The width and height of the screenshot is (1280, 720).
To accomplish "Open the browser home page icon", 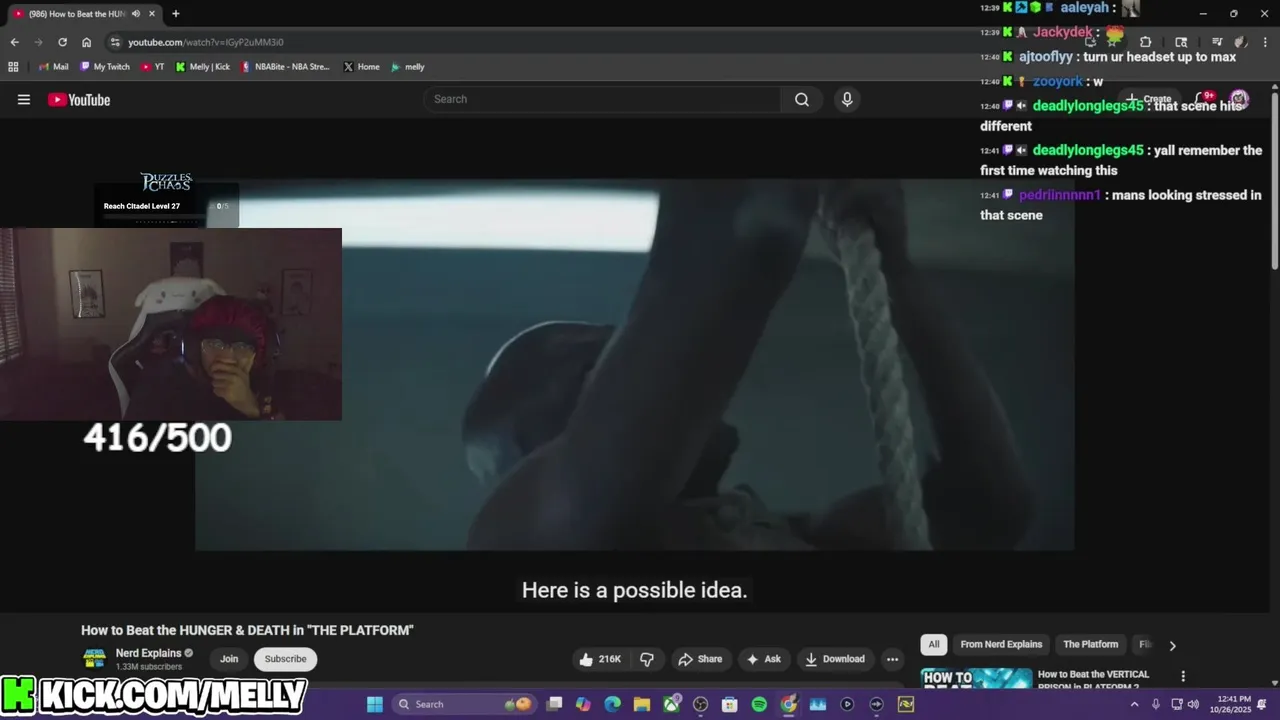I will tap(86, 42).
